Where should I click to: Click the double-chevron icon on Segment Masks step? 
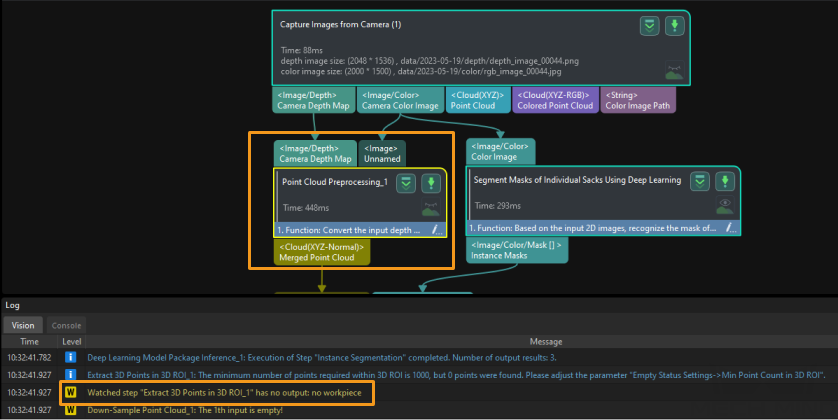click(x=701, y=181)
